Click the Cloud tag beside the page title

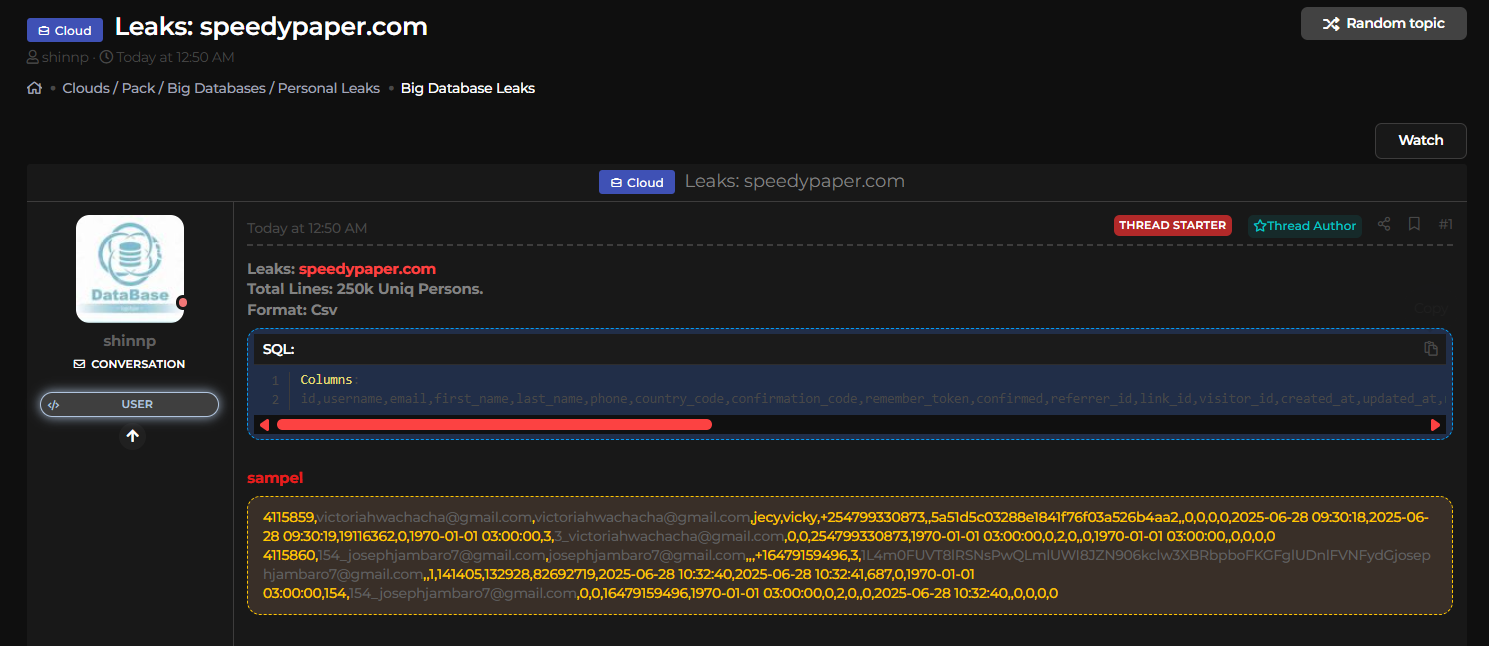[x=64, y=31]
